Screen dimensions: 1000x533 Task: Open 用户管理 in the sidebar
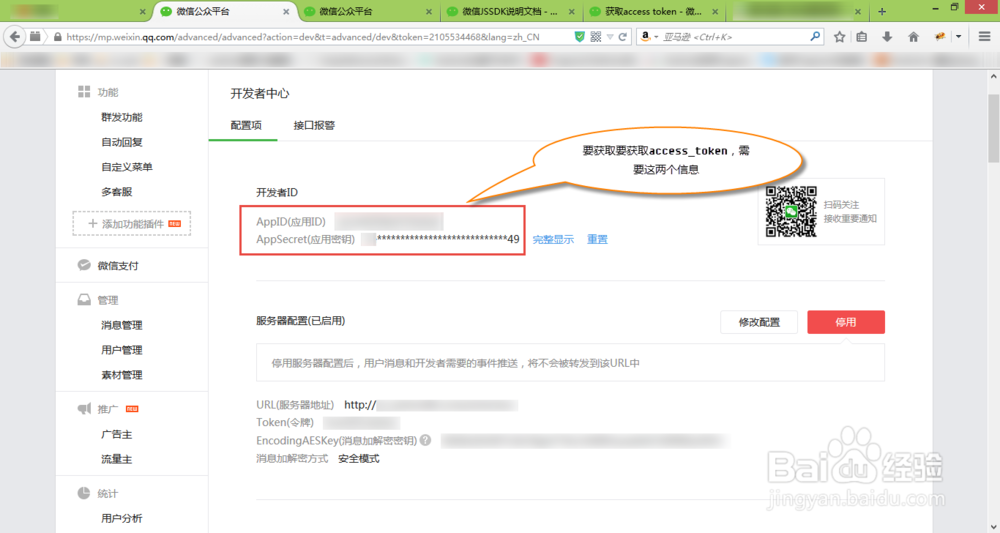(122, 350)
